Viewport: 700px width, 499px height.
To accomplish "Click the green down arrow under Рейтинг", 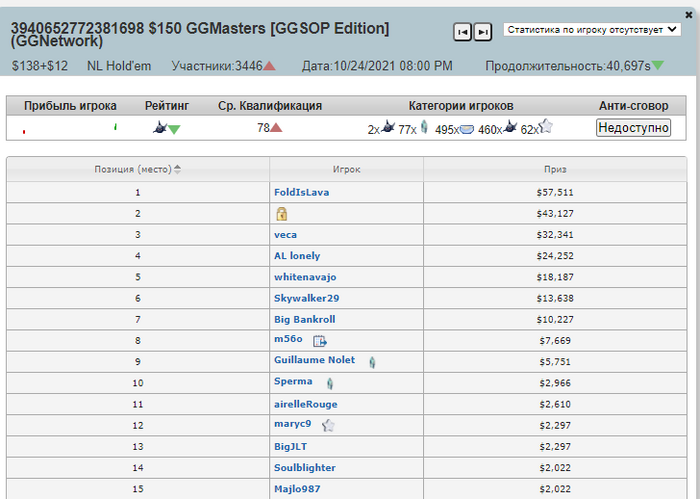I will click(174, 130).
